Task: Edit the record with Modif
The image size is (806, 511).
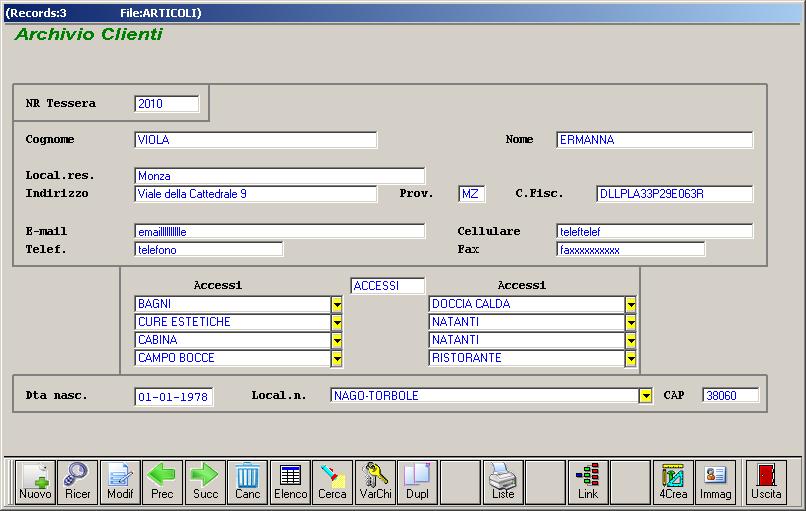Action: (120, 482)
